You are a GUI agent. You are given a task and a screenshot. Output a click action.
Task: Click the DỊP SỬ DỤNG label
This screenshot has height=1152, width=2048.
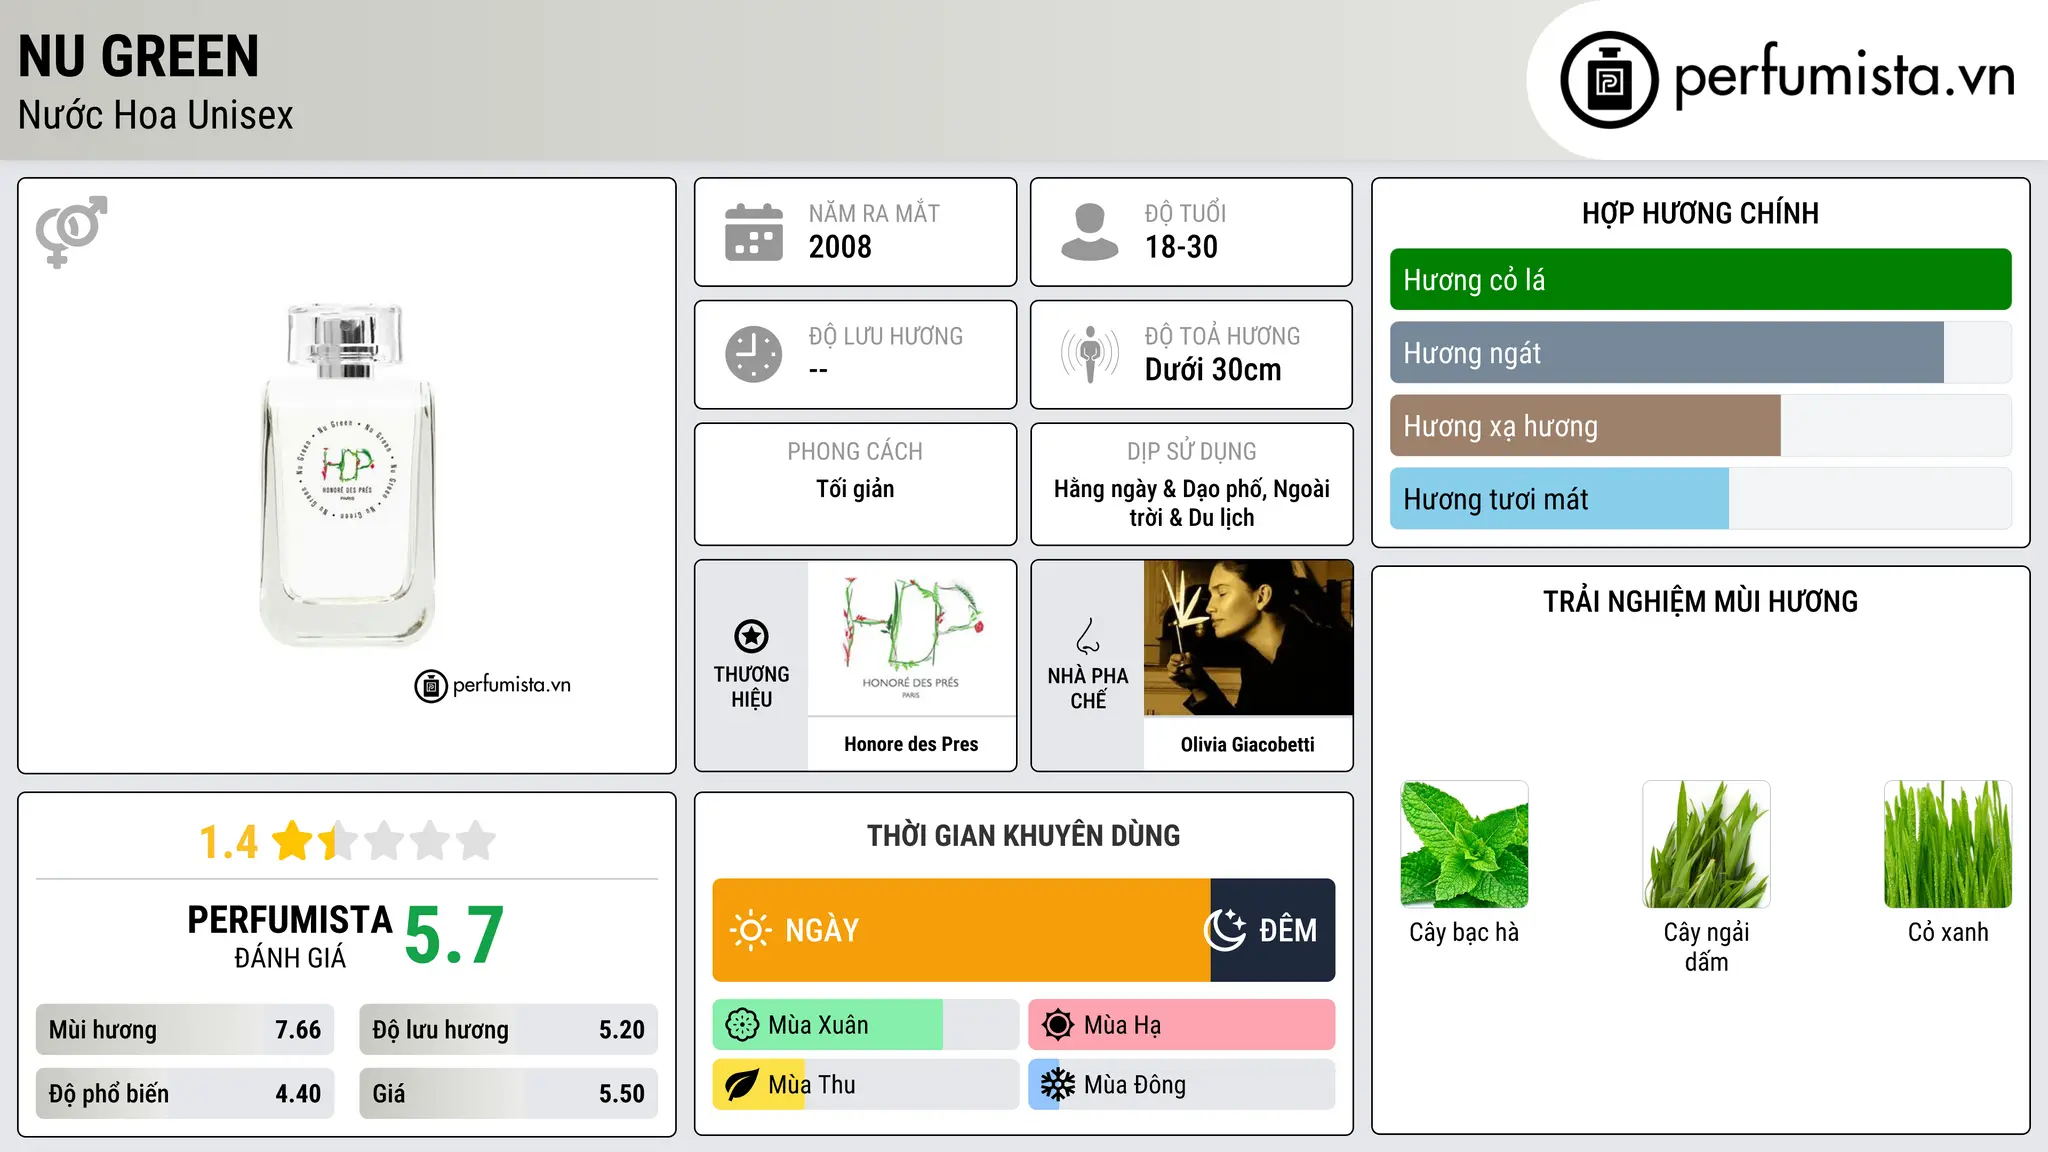coord(1192,452)
